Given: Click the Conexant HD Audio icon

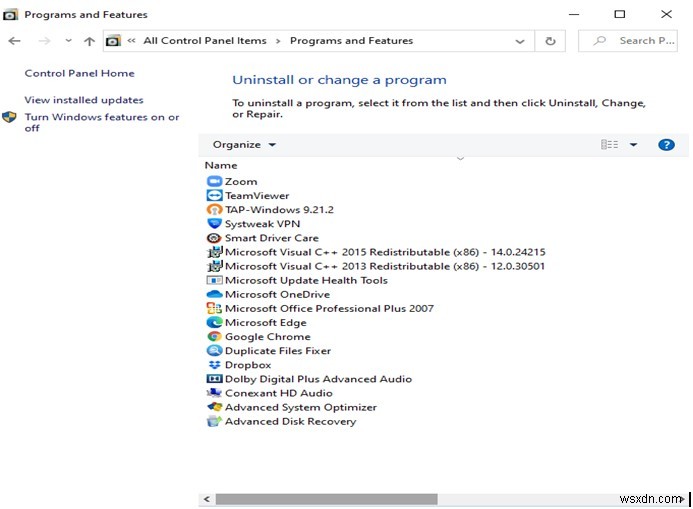Looking at the screenshot, I should coord(214,393).
